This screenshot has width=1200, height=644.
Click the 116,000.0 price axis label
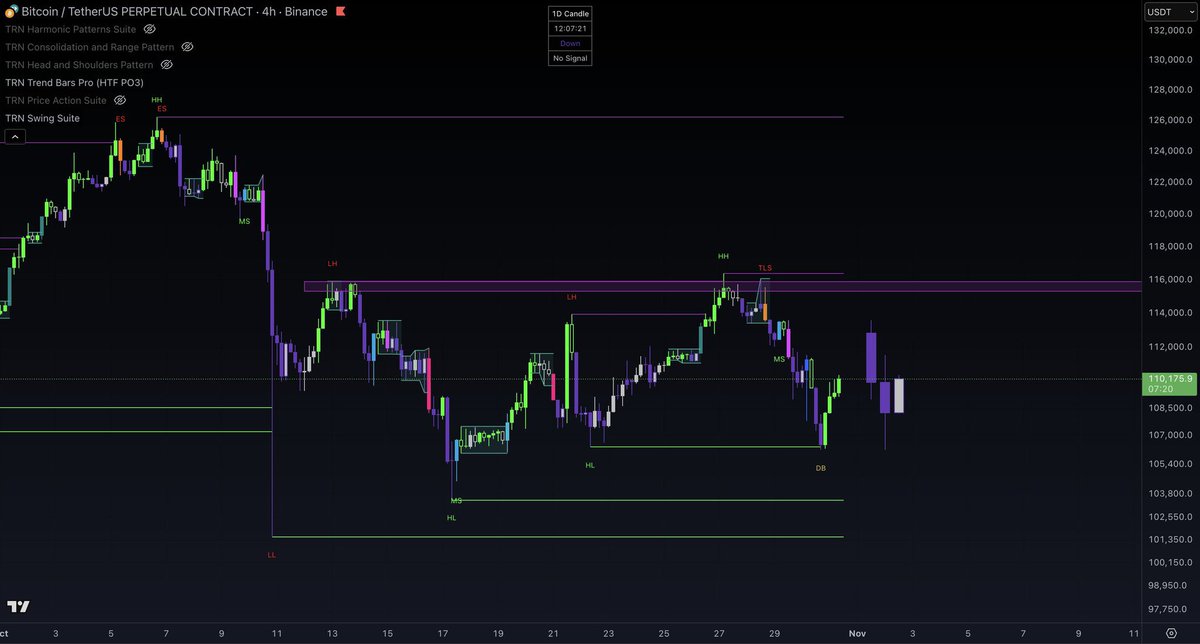[1169, 280]
